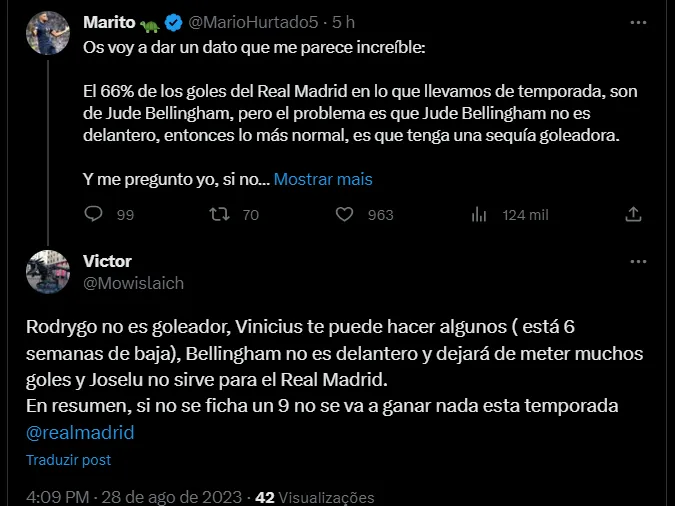The image size is (675, 506).
Task: Expand tweet with Mostrar mais
Action: pyautogui.click(x=323, y=180)
